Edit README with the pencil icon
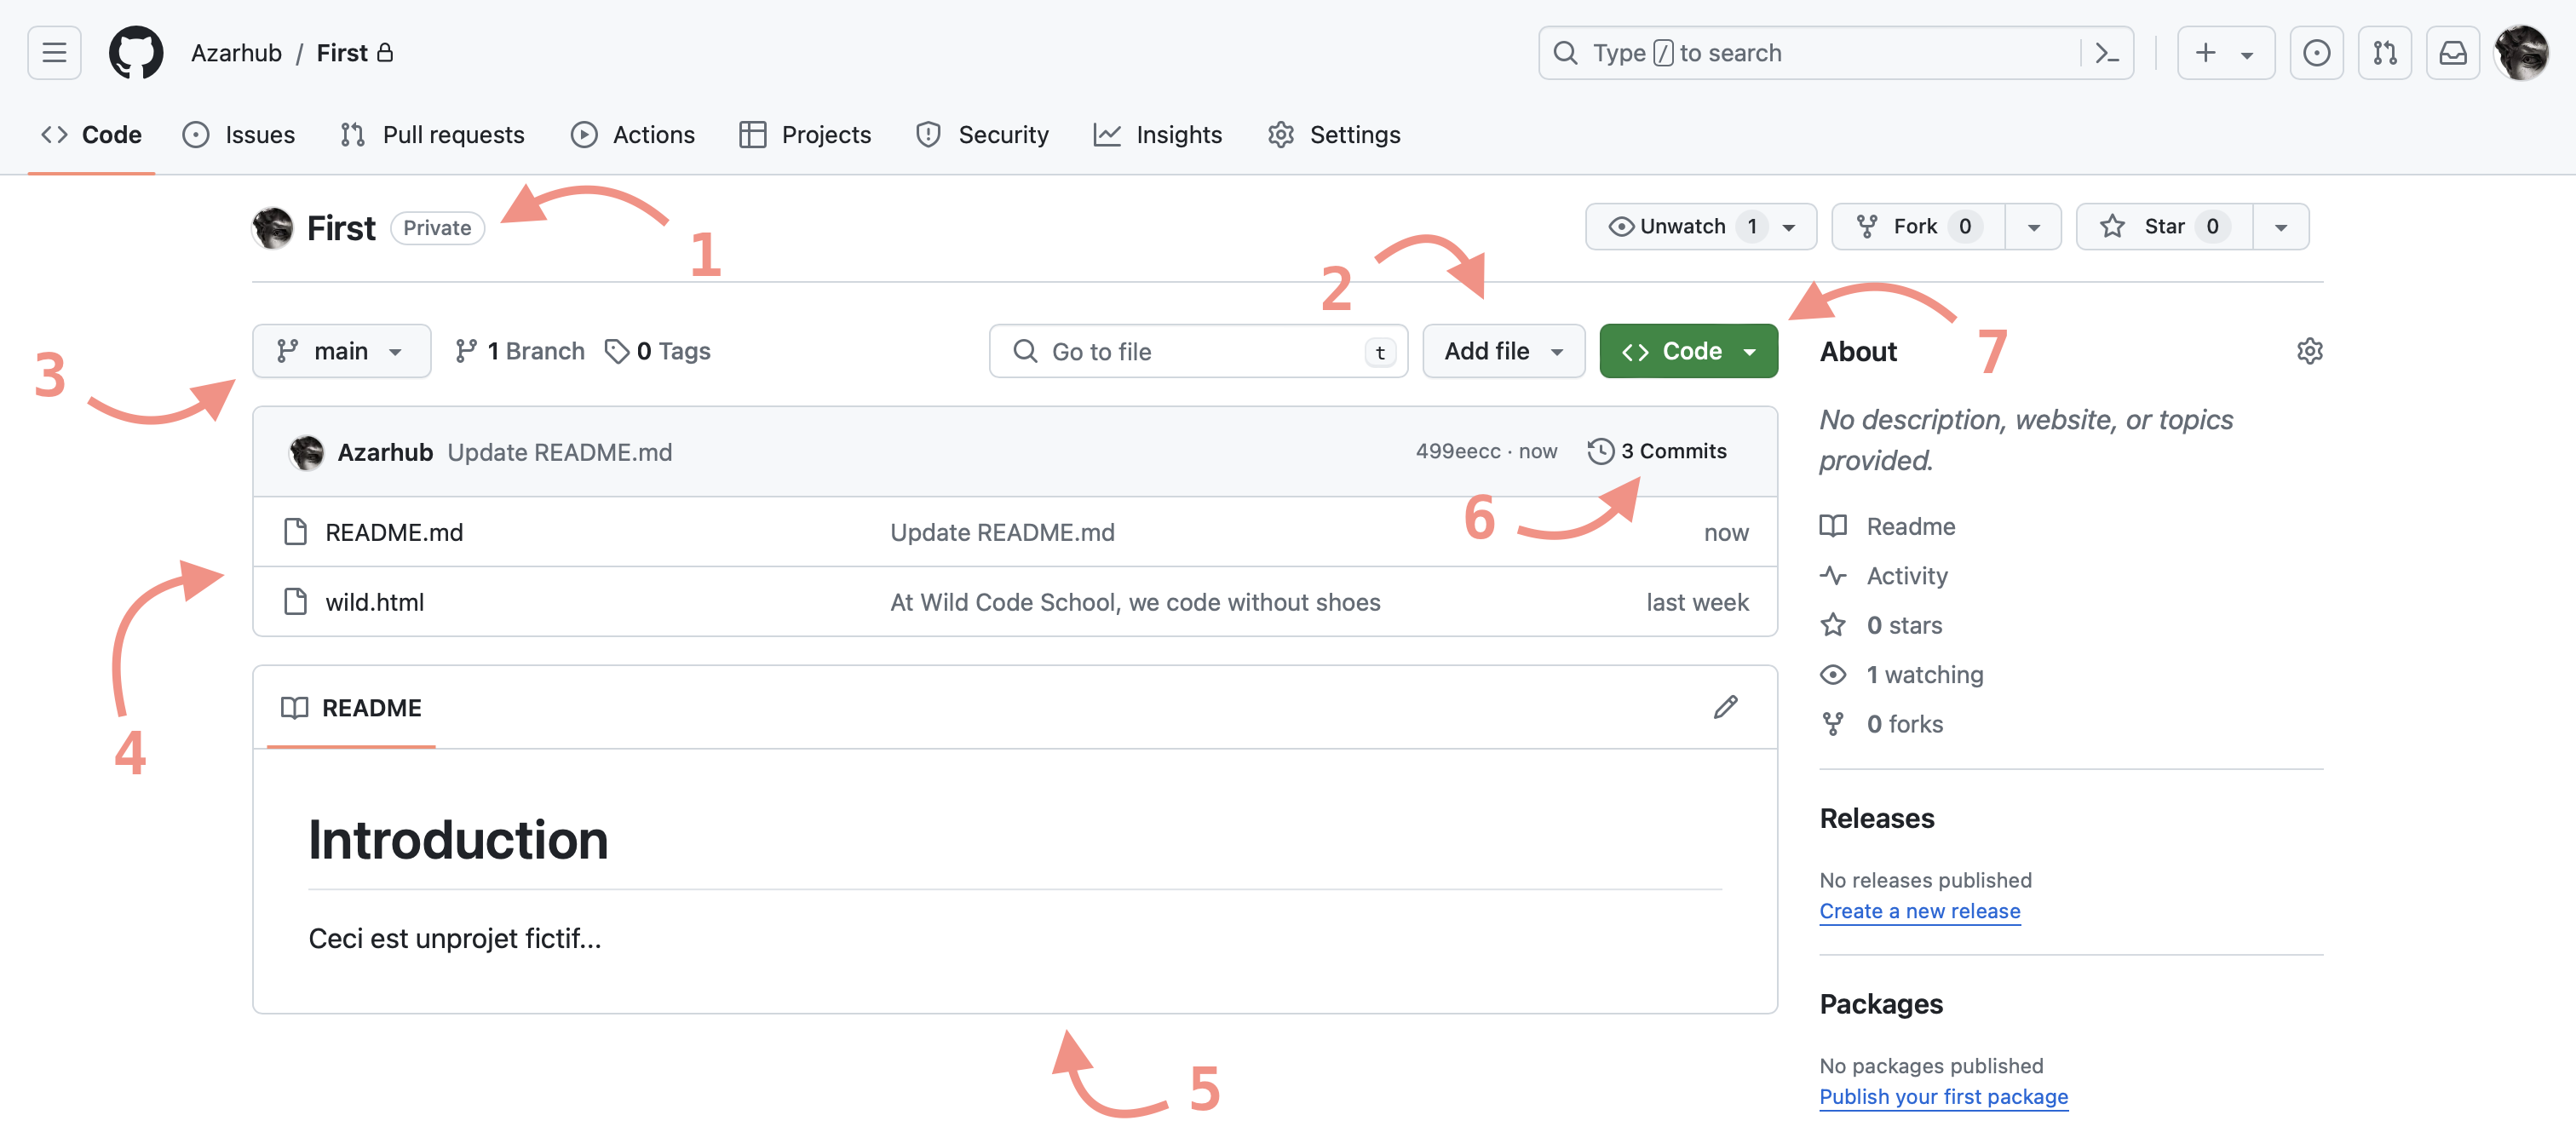Image resolution: width=2576 pixels, height=1138 pixels. coord(1725,707)
